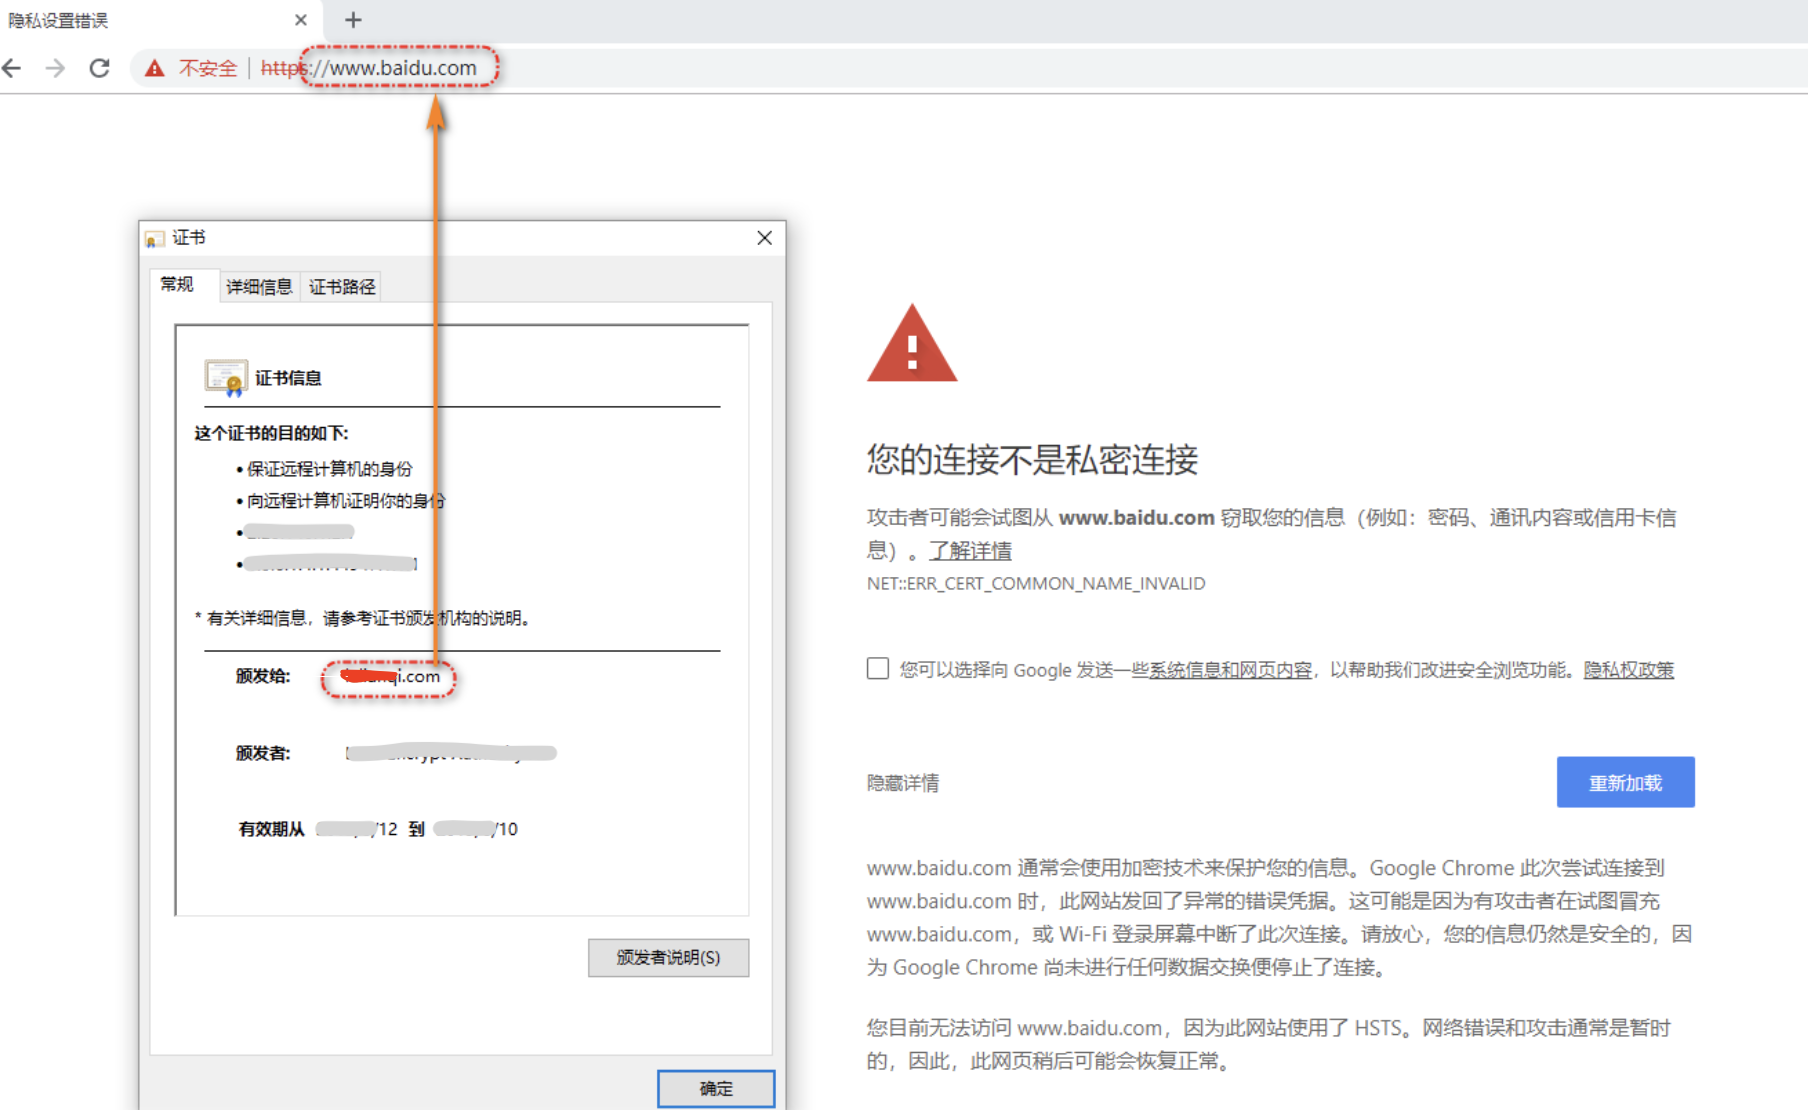The width and height of the screenshot is (1808, 1110).
Task: Switch to the 详细信息 tab
Action: 259,287
